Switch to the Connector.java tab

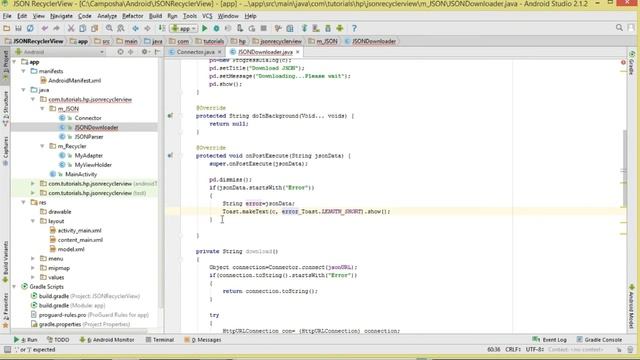click(196, 52)
